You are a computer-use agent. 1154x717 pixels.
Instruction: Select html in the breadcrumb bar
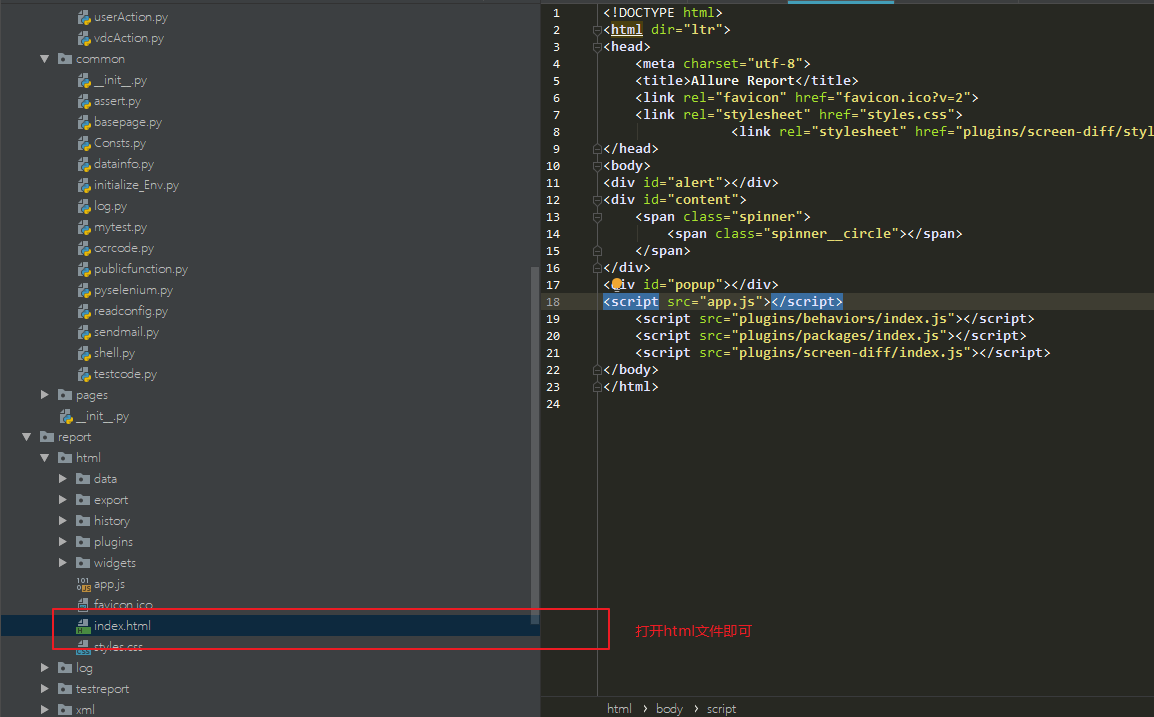click(619, 708)
